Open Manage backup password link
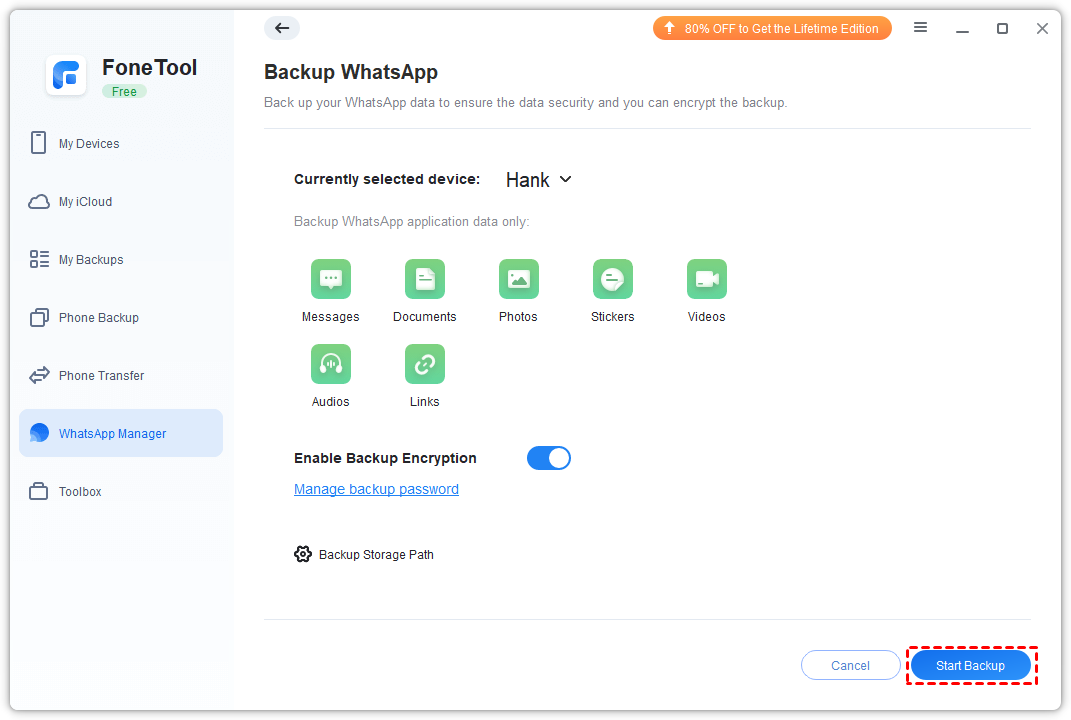Screen dimensions: 1071x720 (x=376, y=489)
